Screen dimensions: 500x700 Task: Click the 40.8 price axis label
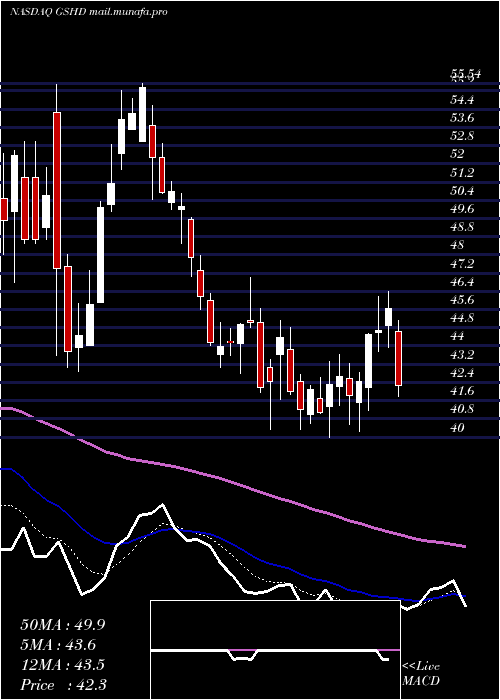point(462,409)
